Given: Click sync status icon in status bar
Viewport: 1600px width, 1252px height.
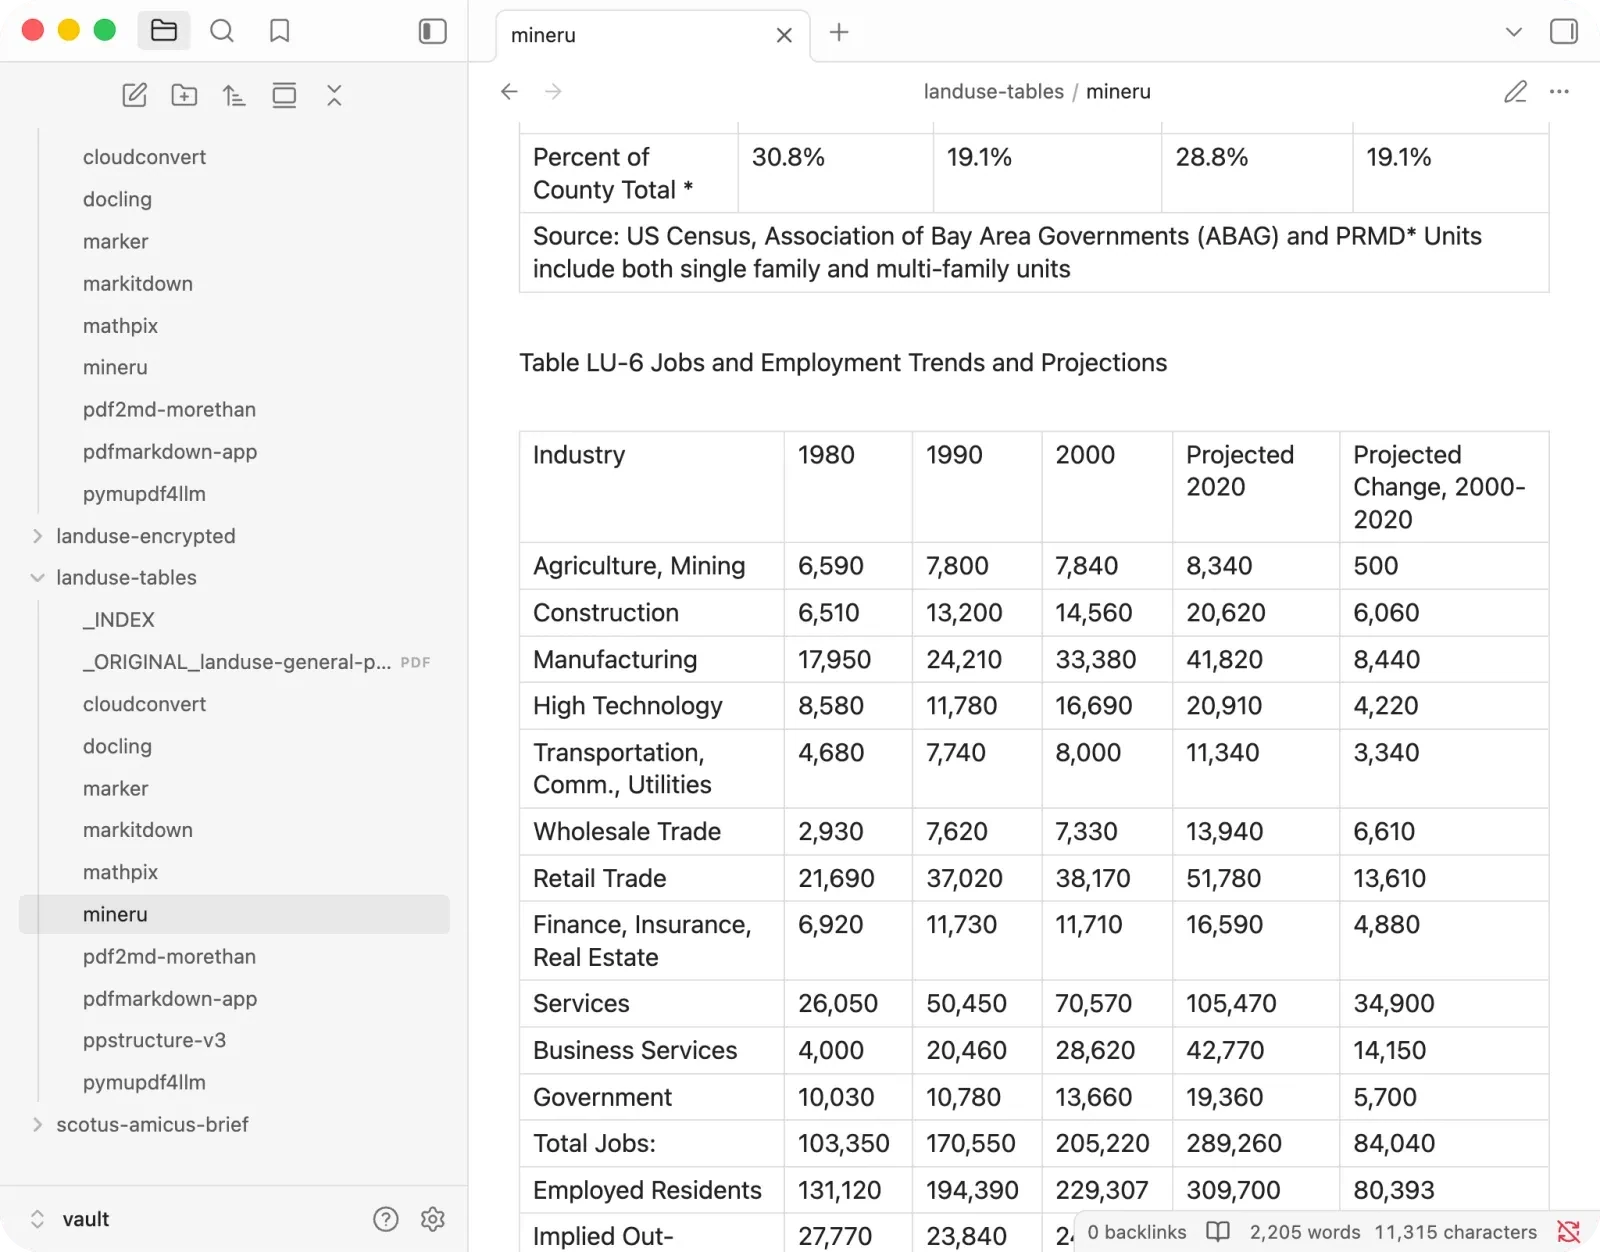Looking at the screenshot, I should pos(1569,1232).
